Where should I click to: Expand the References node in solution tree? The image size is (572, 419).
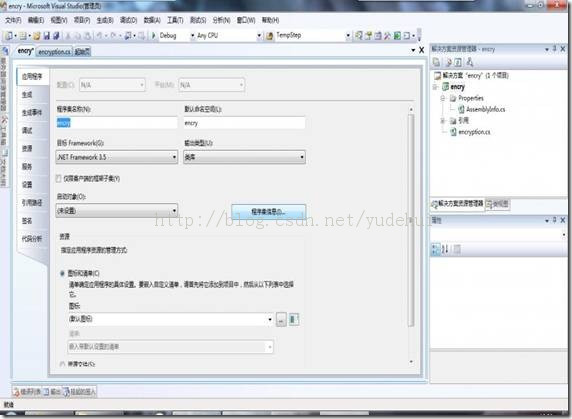point(442,121)
